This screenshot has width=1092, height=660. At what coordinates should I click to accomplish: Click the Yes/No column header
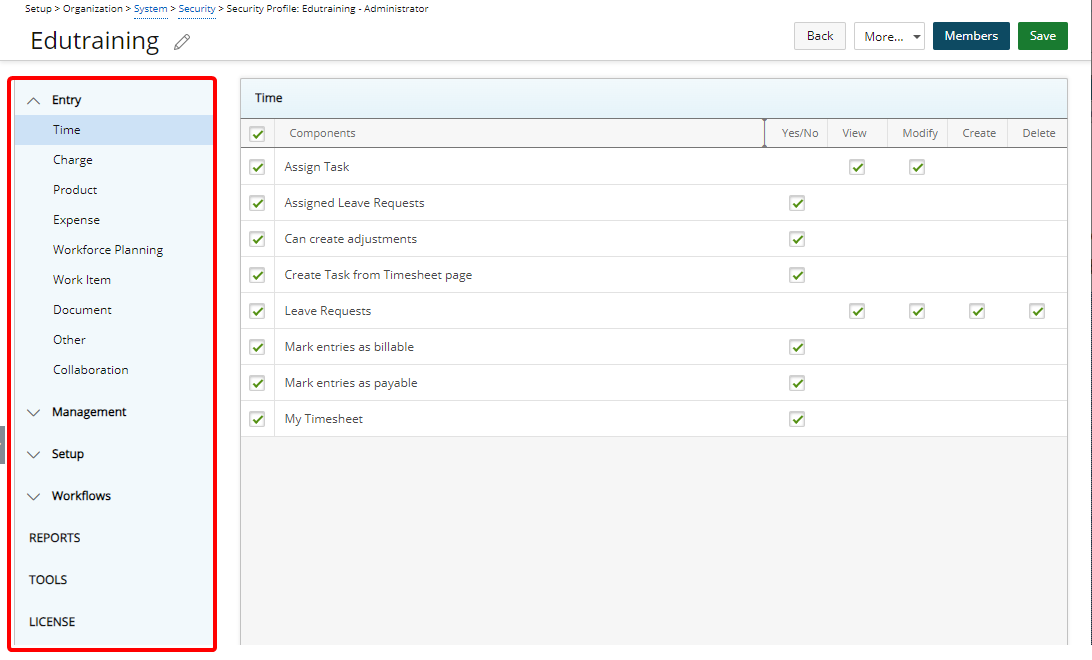coord(797,133)
